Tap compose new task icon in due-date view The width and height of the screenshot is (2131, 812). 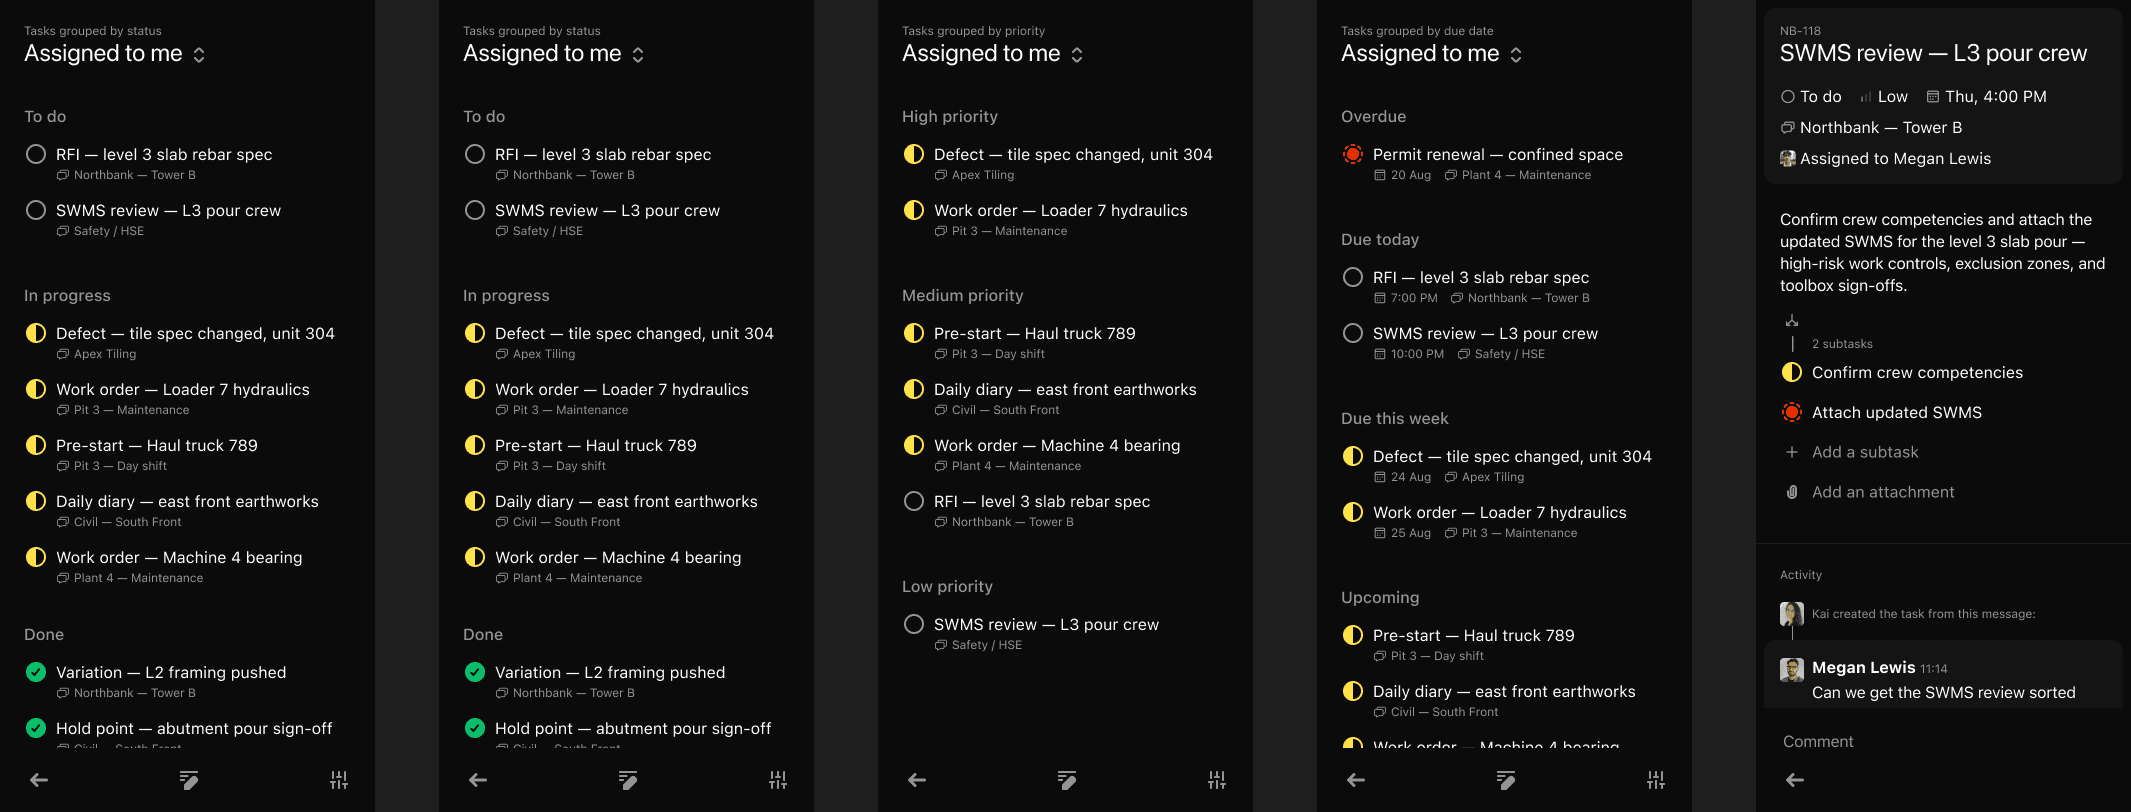pyautogui.click(x=1505, y=780)
